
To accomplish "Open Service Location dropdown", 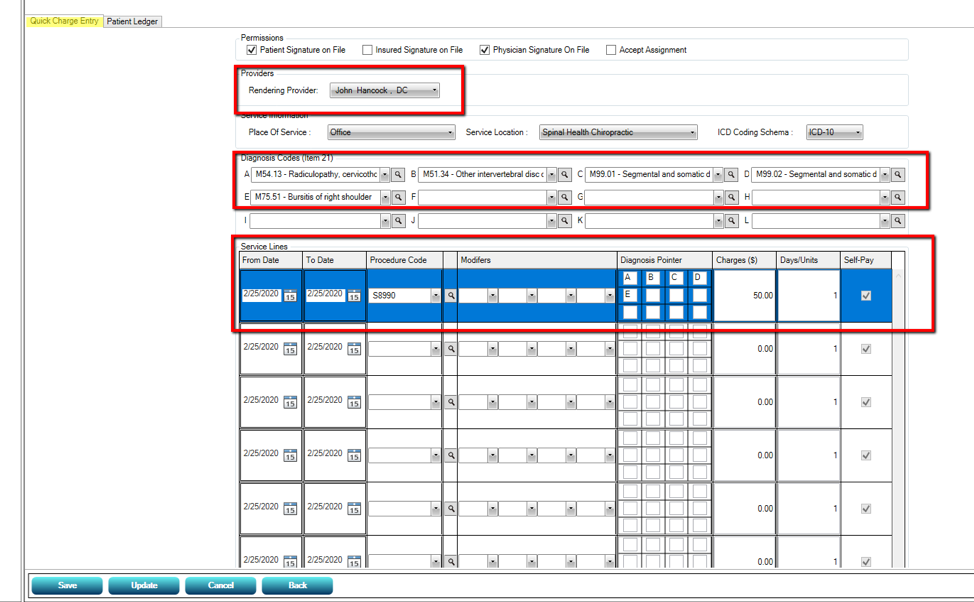I will tap(618, 132).
